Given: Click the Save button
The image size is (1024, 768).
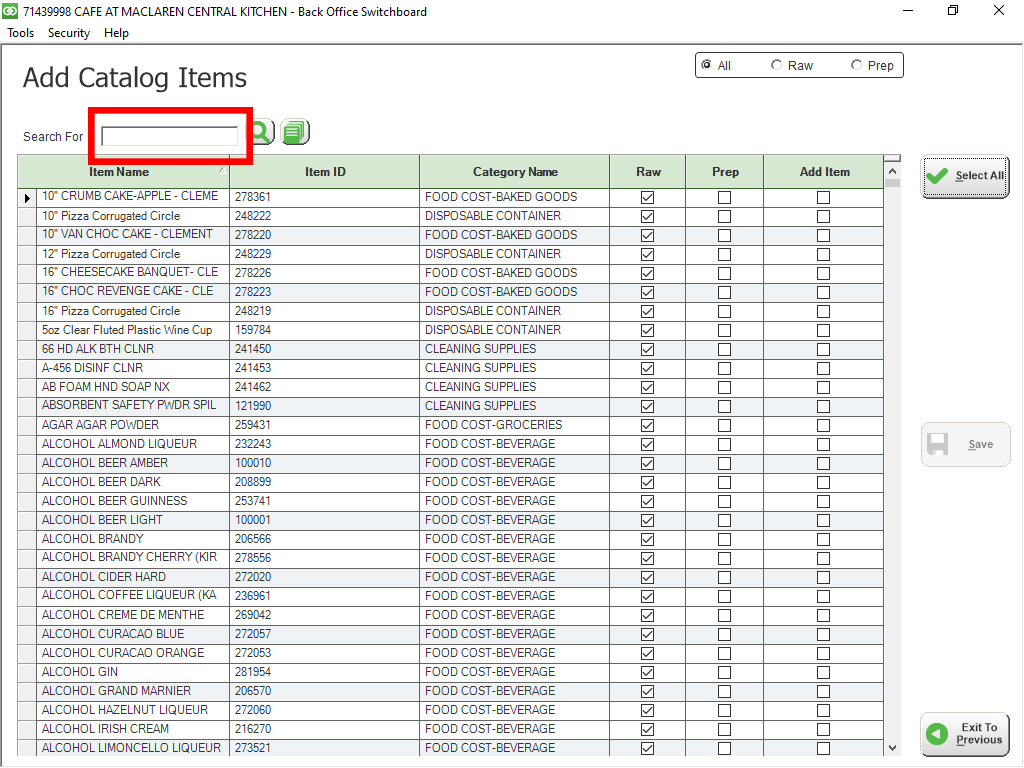Looking at the screenshot, I should click(964, 444).
